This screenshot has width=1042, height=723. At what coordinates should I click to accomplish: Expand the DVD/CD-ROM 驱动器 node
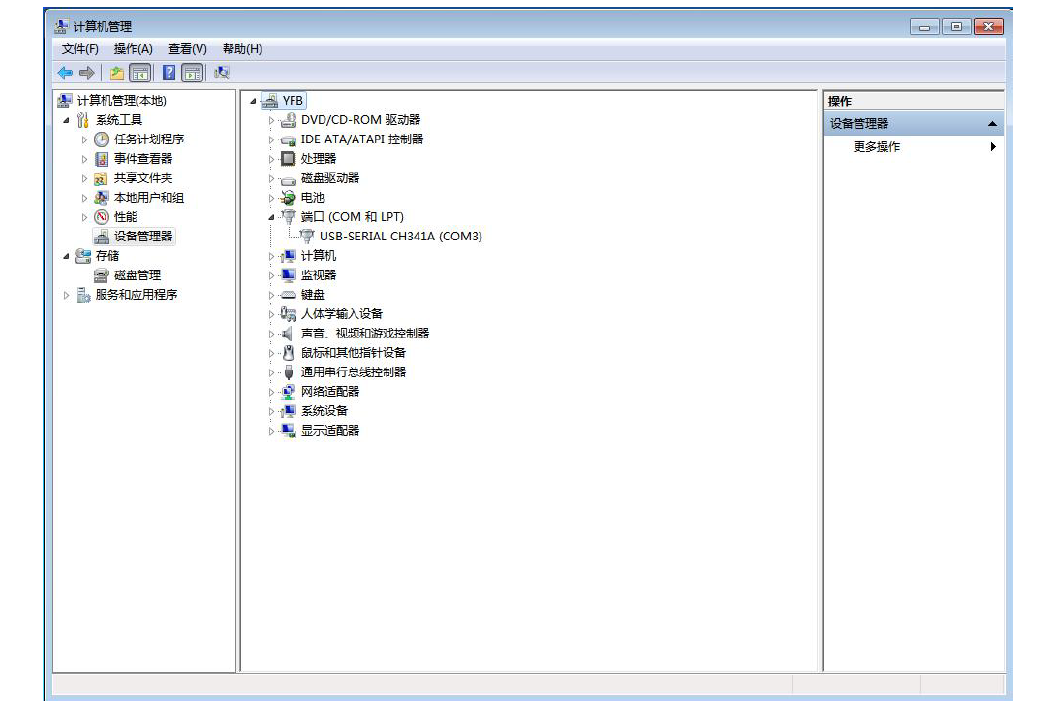click(x=271, y=120)
